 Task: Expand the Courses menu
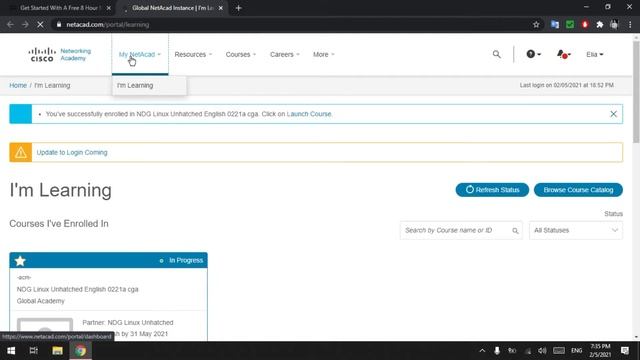pyautogui.click(x=241, y=54)
